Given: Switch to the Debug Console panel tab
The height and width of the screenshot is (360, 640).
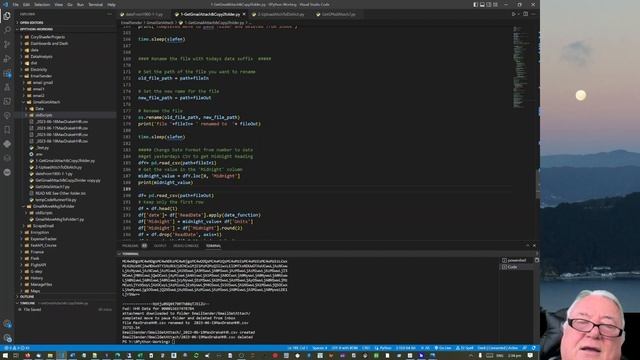Looking at the screenshot, I should pyautogui.click(x=186, y=246).
